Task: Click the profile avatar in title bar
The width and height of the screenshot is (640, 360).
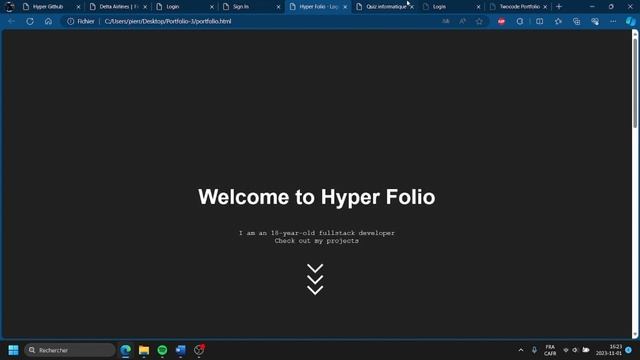Action: [9, 7]
